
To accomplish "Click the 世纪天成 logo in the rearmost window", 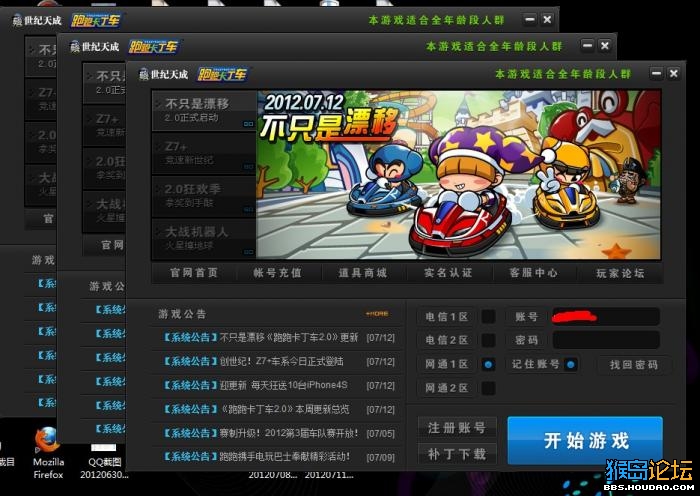I will pos(37,20).
